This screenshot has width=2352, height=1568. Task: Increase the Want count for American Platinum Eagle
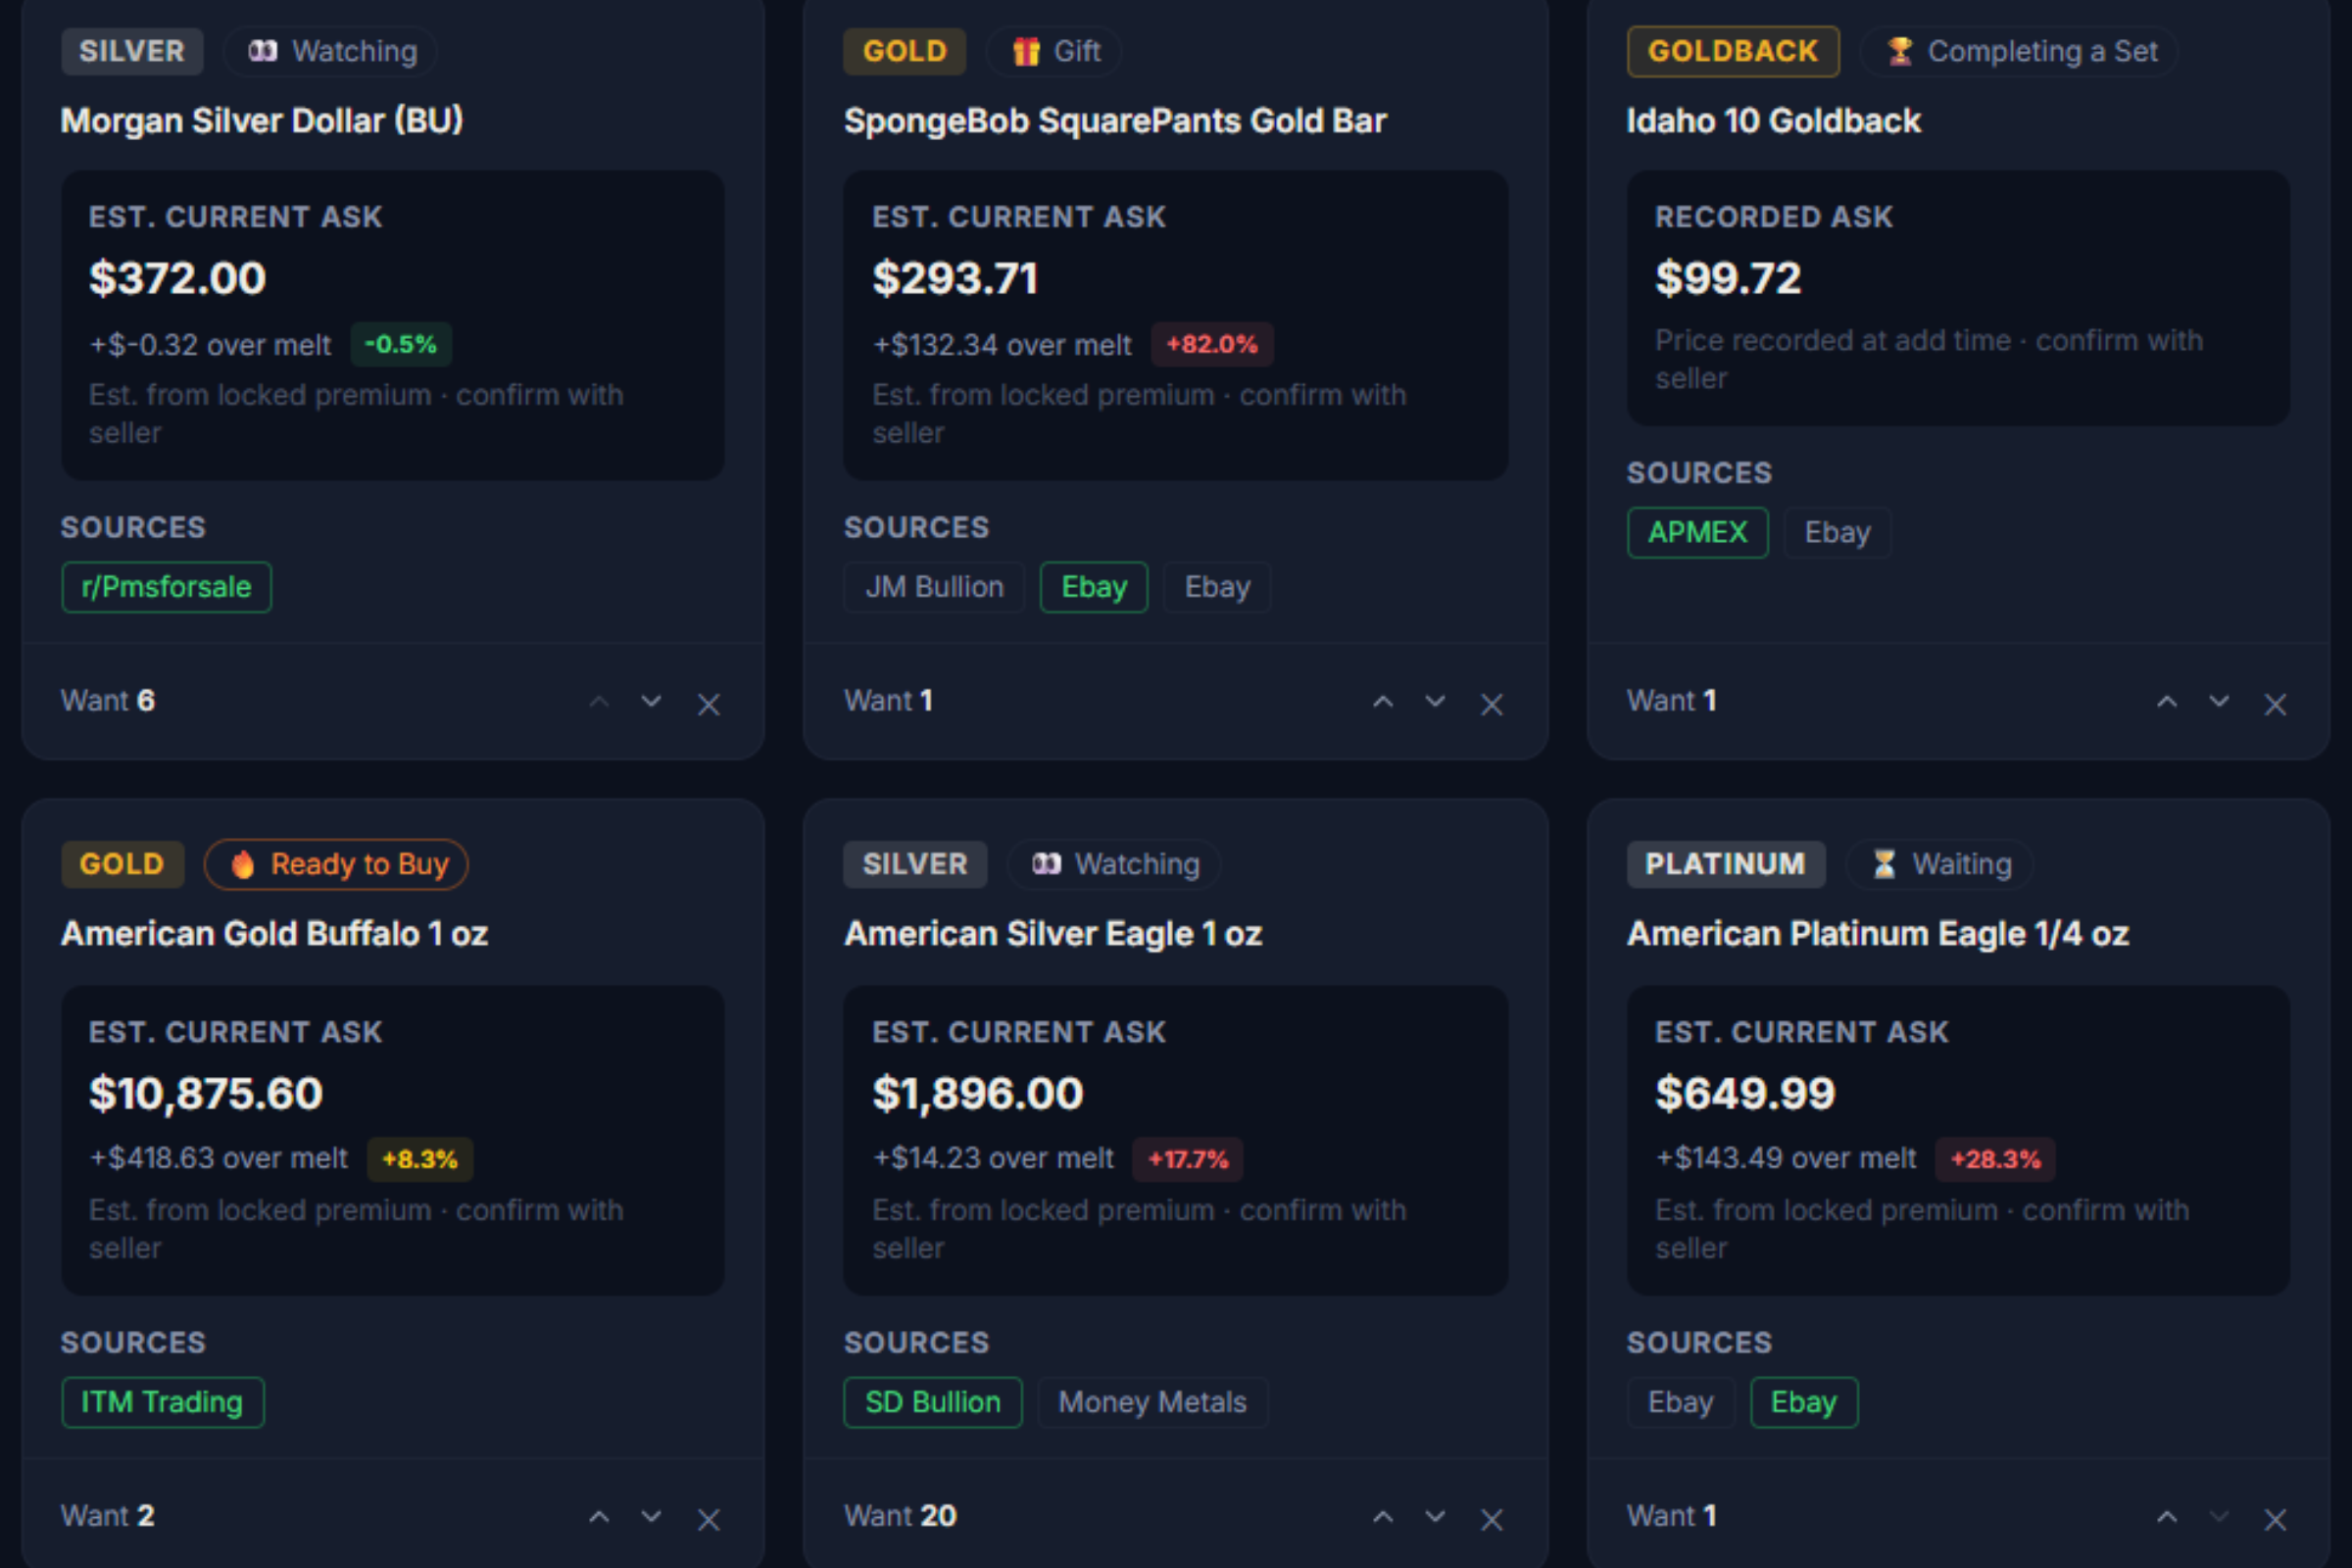(x=2166, y=1517)
